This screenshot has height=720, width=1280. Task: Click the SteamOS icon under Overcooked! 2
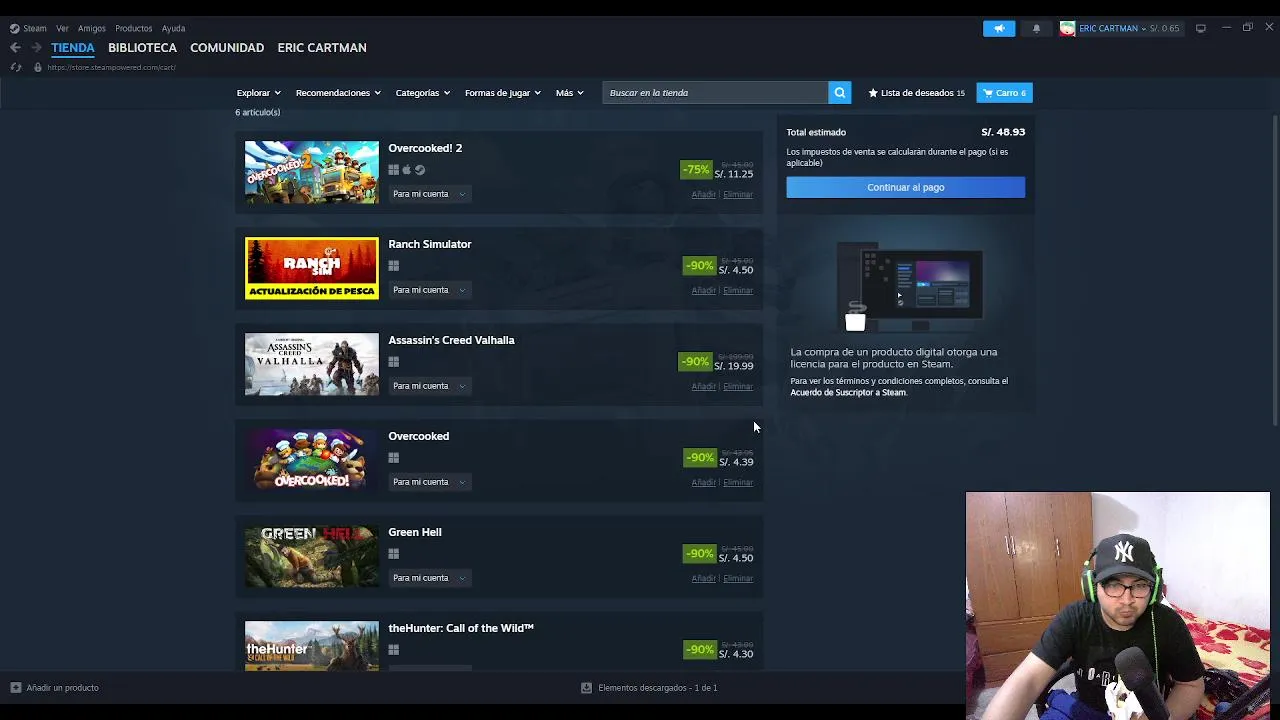point(420,170)
